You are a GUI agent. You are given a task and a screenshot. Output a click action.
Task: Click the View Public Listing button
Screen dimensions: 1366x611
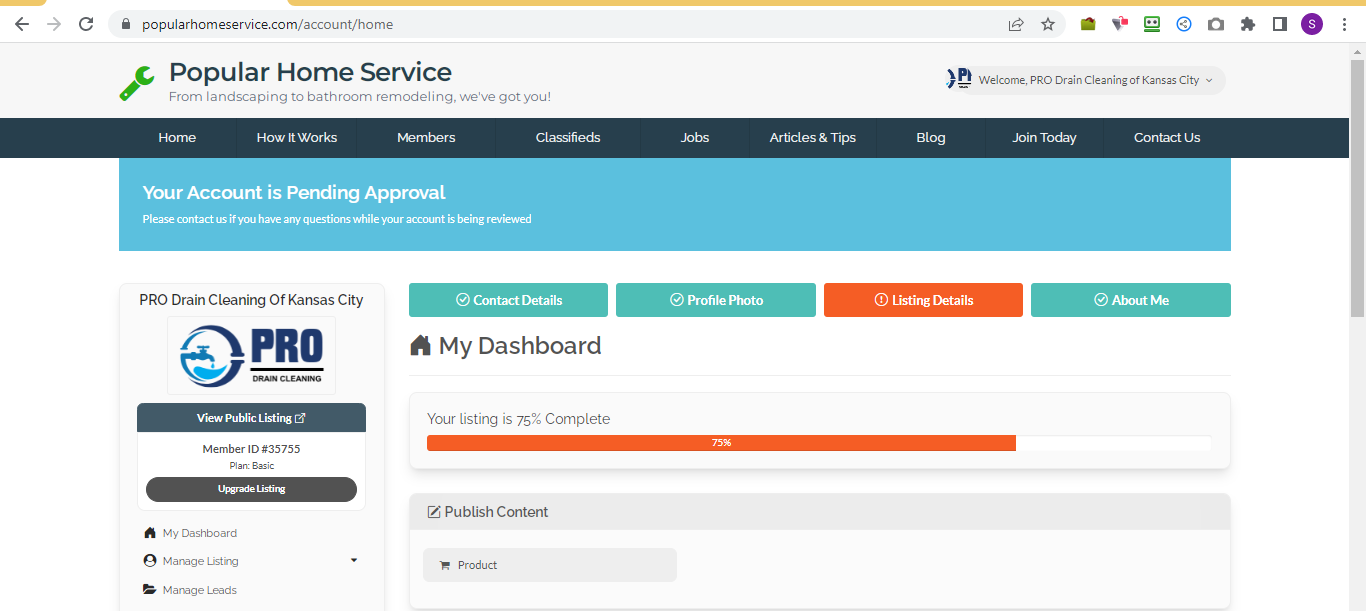(251, 418)
